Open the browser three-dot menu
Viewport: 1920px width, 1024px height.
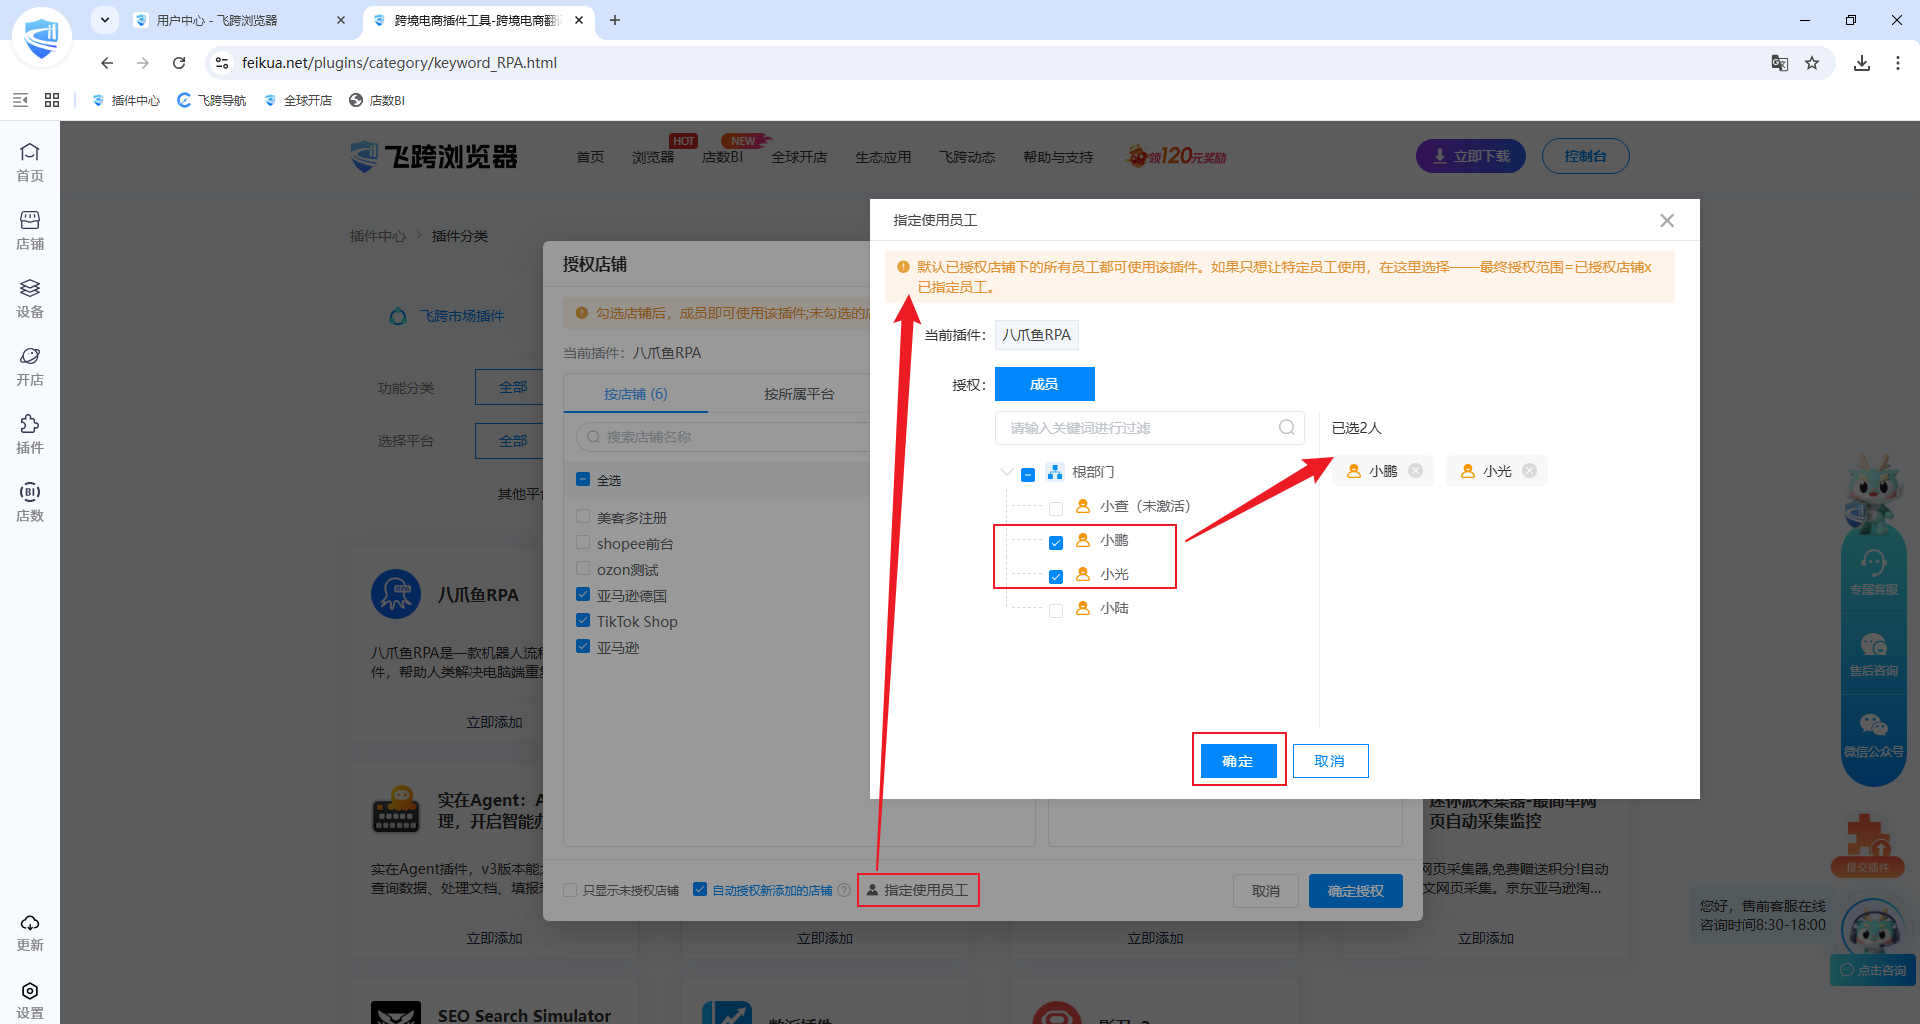click(x=1898, y=63)
